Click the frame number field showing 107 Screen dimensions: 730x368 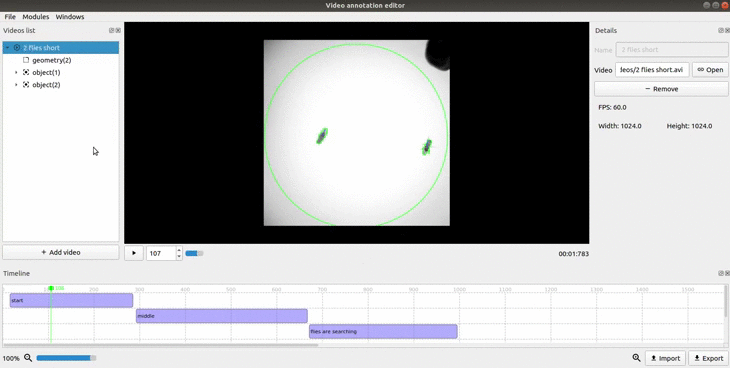[161, 253]
